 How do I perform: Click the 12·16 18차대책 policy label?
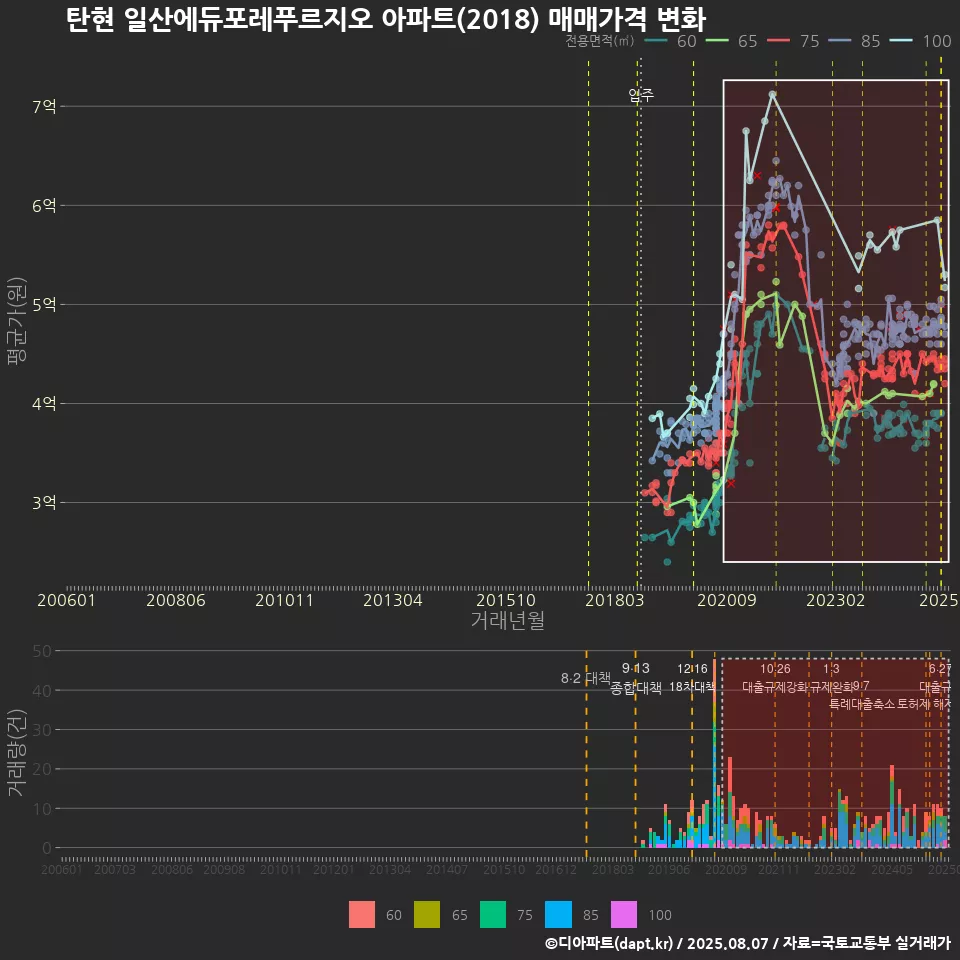click(x=692, y=678)
